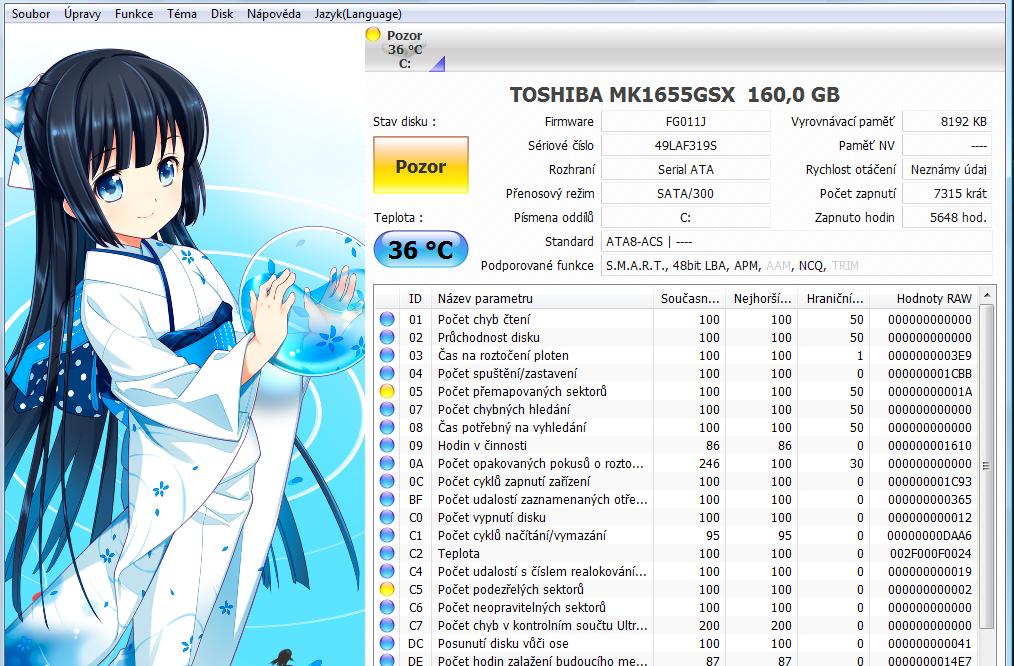This screenshot has width=1014, height=666.
Task: Open the Jazyk(Language) menu
Action: [358, 14]
